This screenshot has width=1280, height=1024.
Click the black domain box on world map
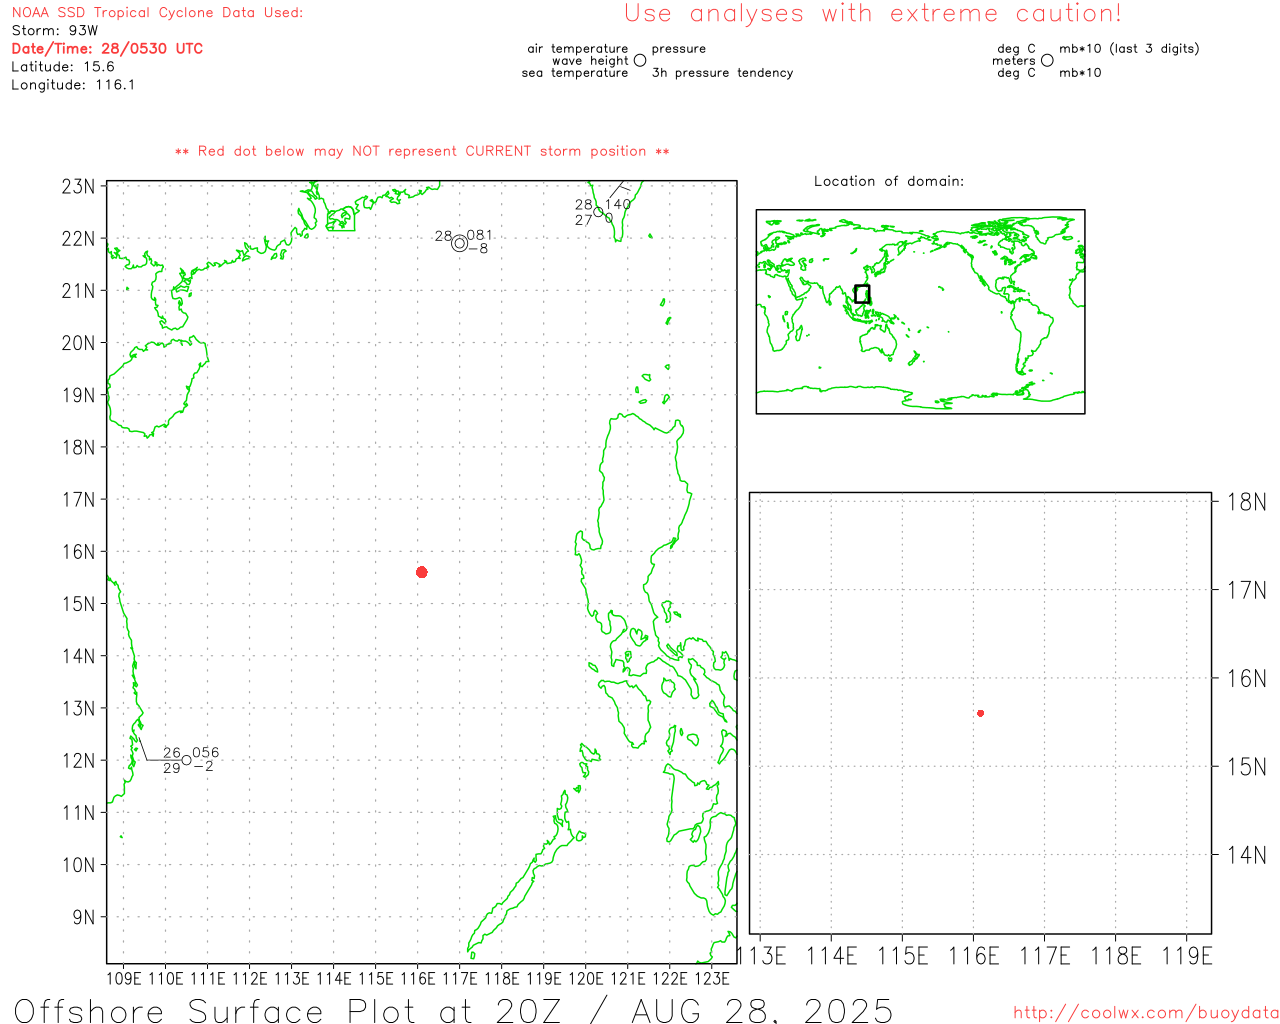click(x=862, y=294)
